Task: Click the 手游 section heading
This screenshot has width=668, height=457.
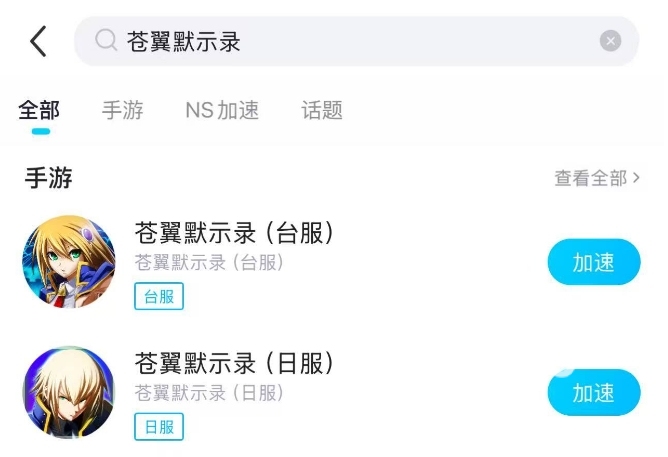Action: (x=49, y=178)
